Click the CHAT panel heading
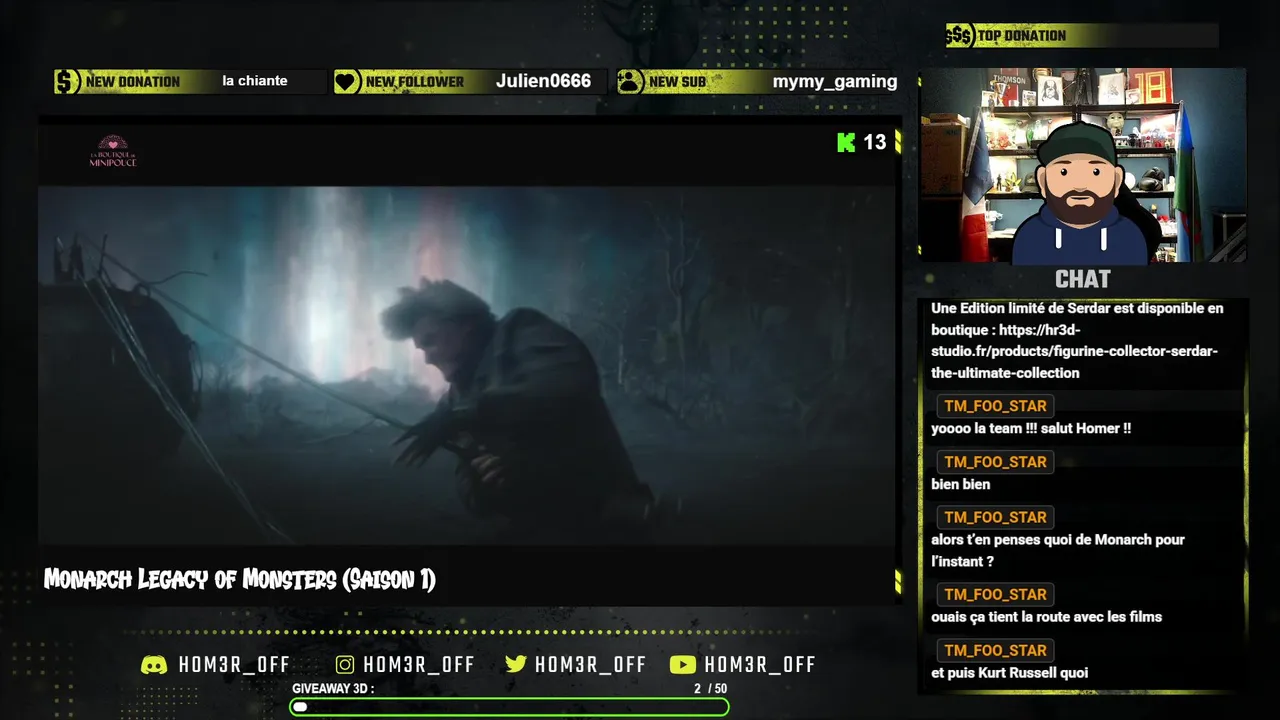Viewport: 1280px width, 720px height. pyautogui.click(x=1083, y=279)
